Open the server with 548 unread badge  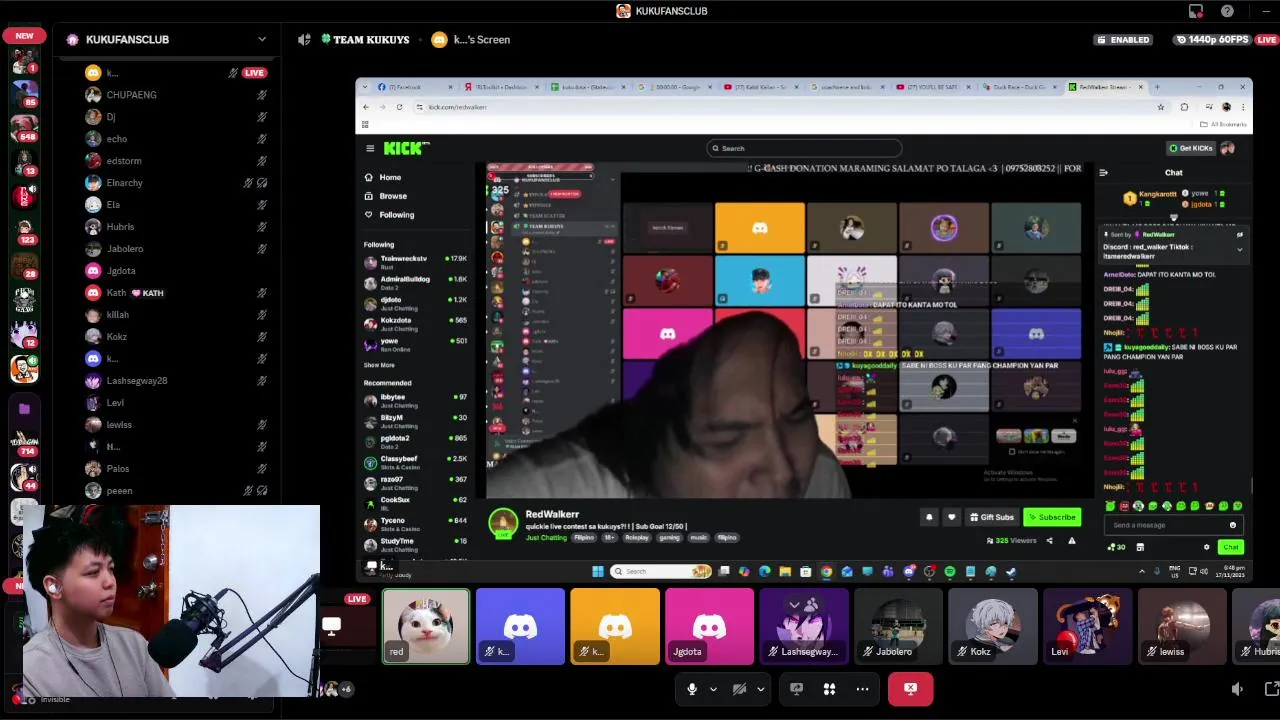[24, 128]
